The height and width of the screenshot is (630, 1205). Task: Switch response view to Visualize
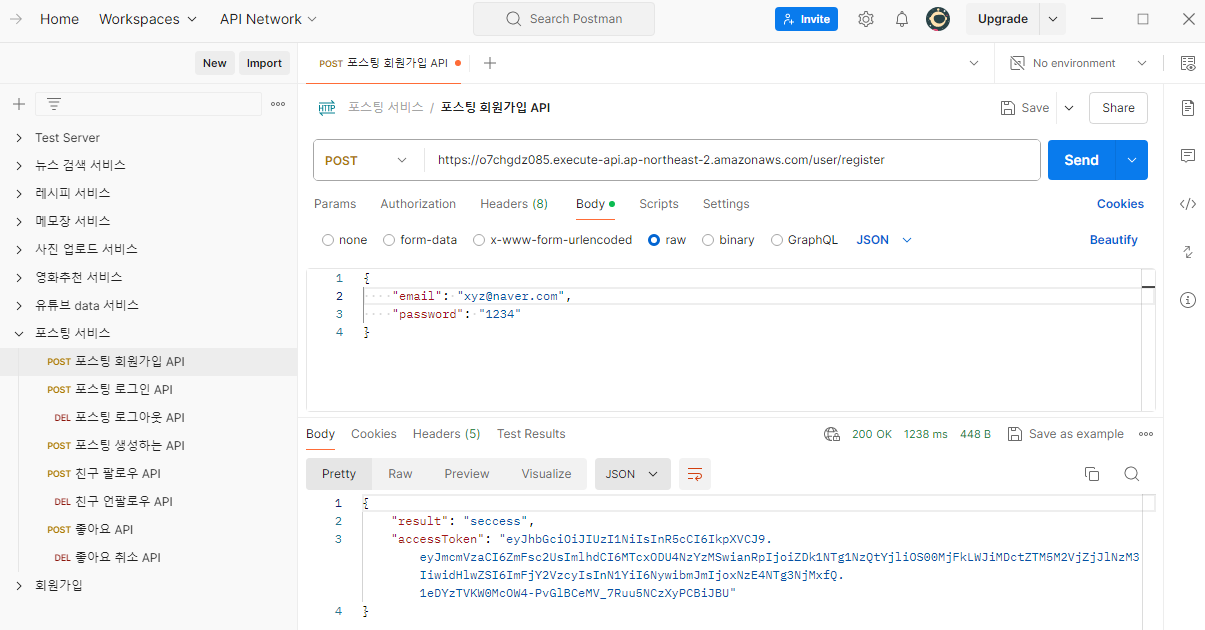[x=546, y=474]
